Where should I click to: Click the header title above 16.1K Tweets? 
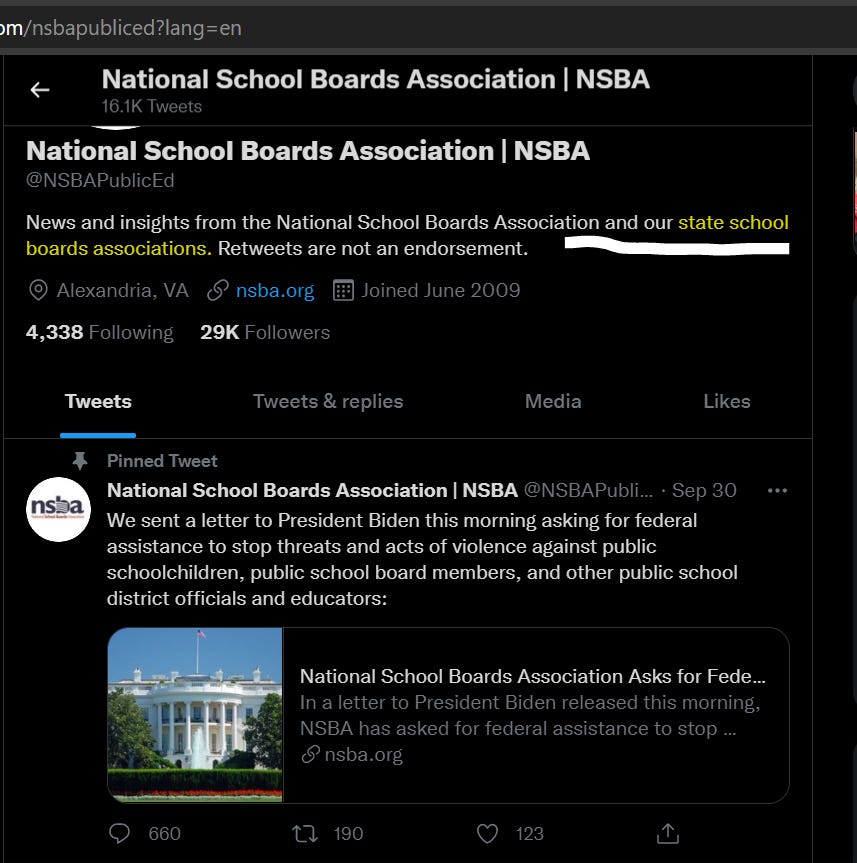[375, 79]
